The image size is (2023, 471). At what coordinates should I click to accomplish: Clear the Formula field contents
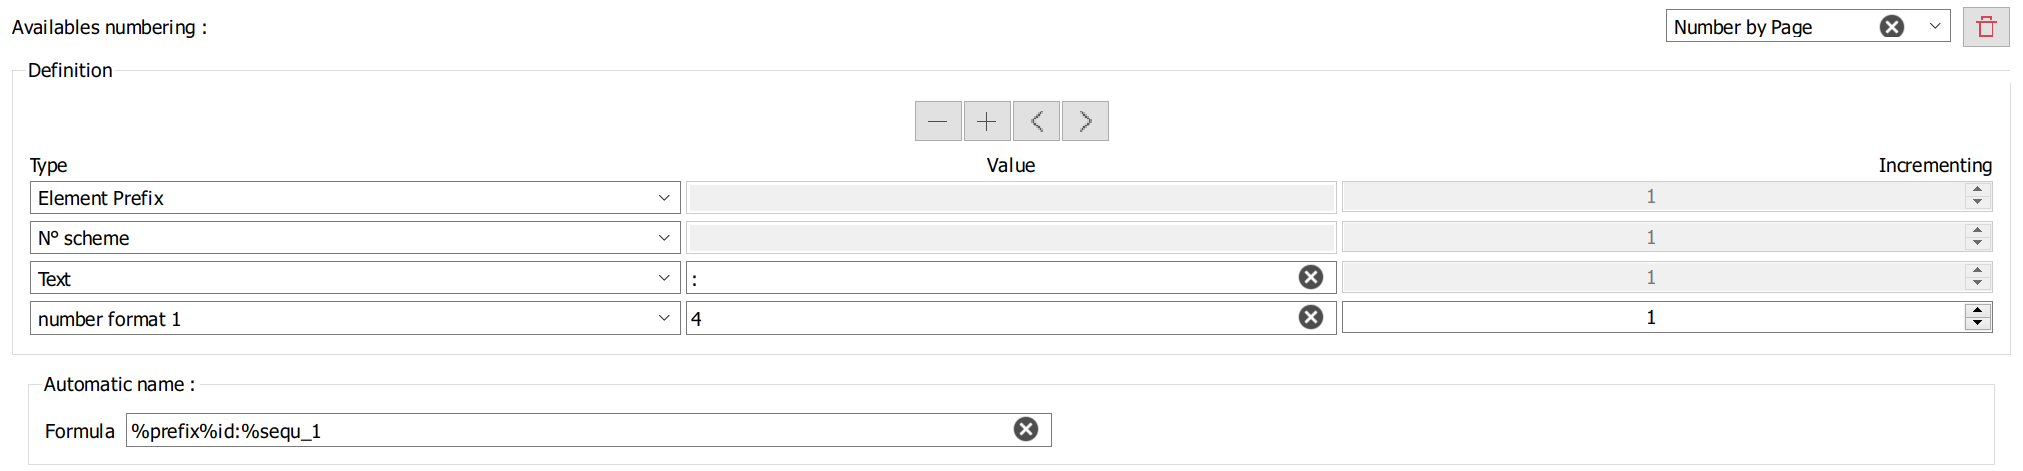click(1025, 429)
